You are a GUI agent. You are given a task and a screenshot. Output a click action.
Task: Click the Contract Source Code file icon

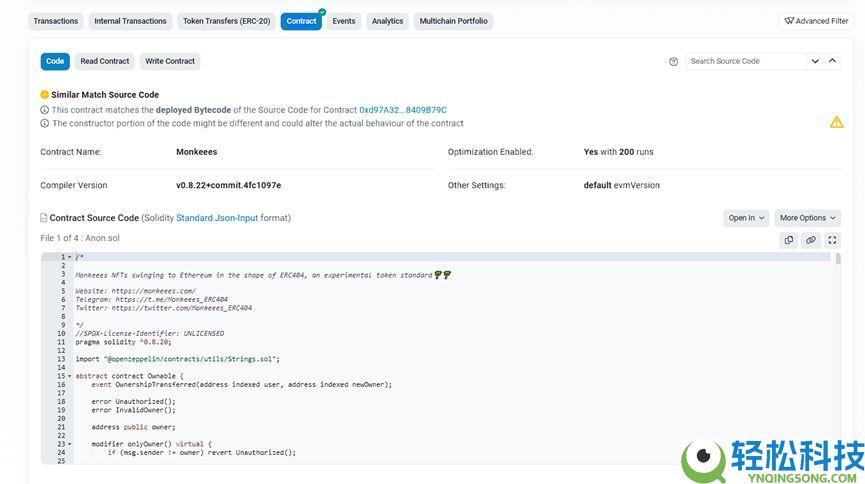pos(44,218)
